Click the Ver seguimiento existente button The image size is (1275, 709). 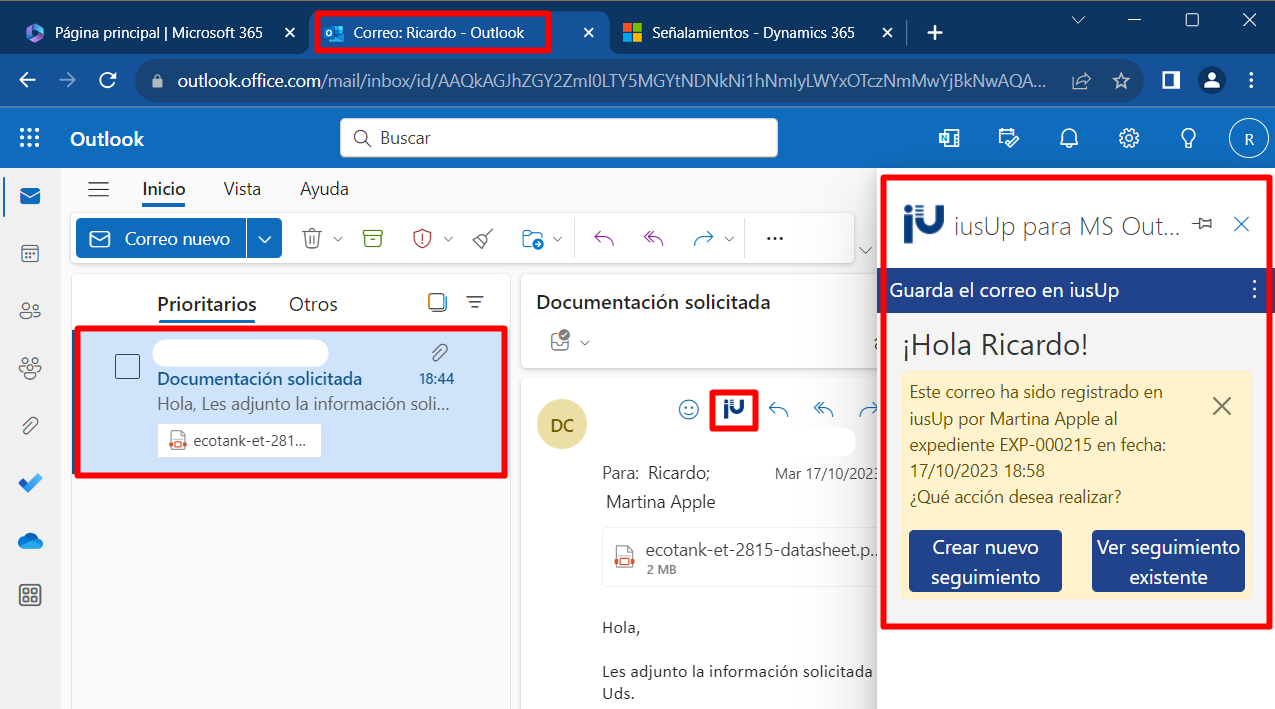tap(1168, 562)
